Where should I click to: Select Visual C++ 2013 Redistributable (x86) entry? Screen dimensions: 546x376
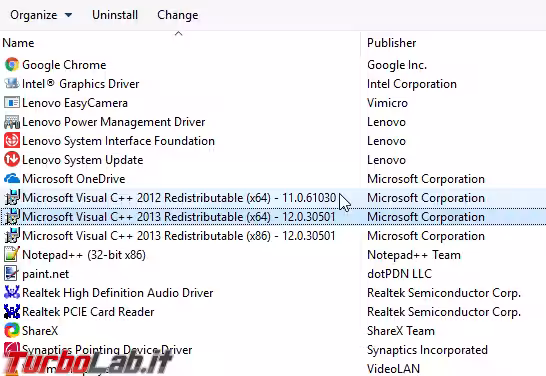179,235
